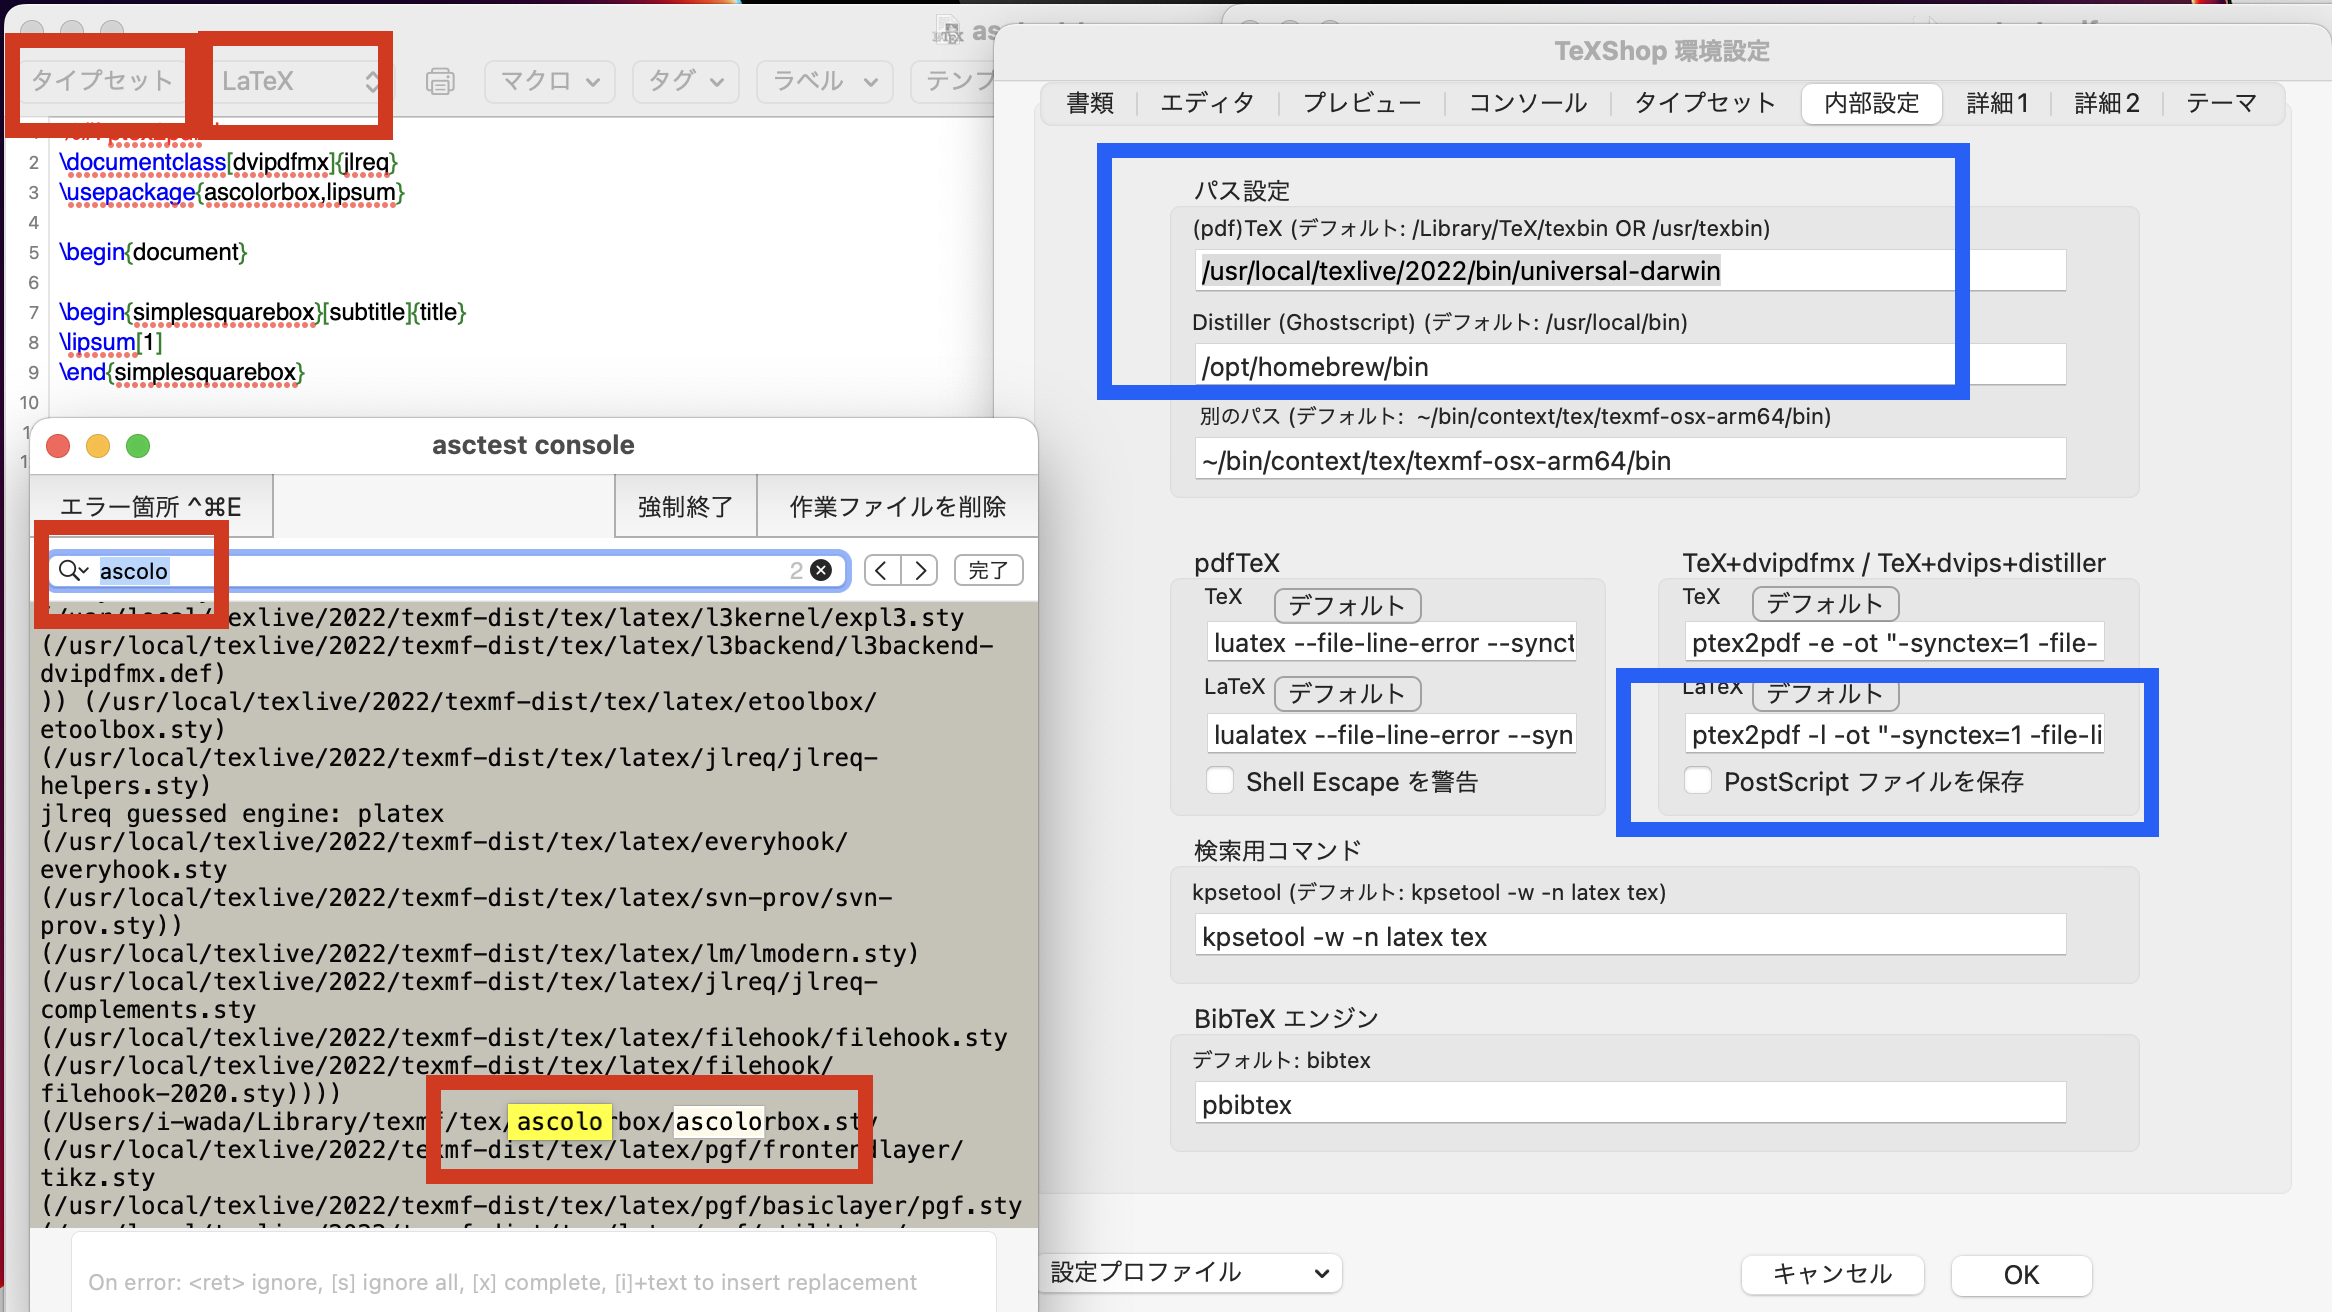The width and height of the screenshot is (2332, 1312).
Task: Click the ptex2pdf -e command field
Action: [x=1895, y=643]
